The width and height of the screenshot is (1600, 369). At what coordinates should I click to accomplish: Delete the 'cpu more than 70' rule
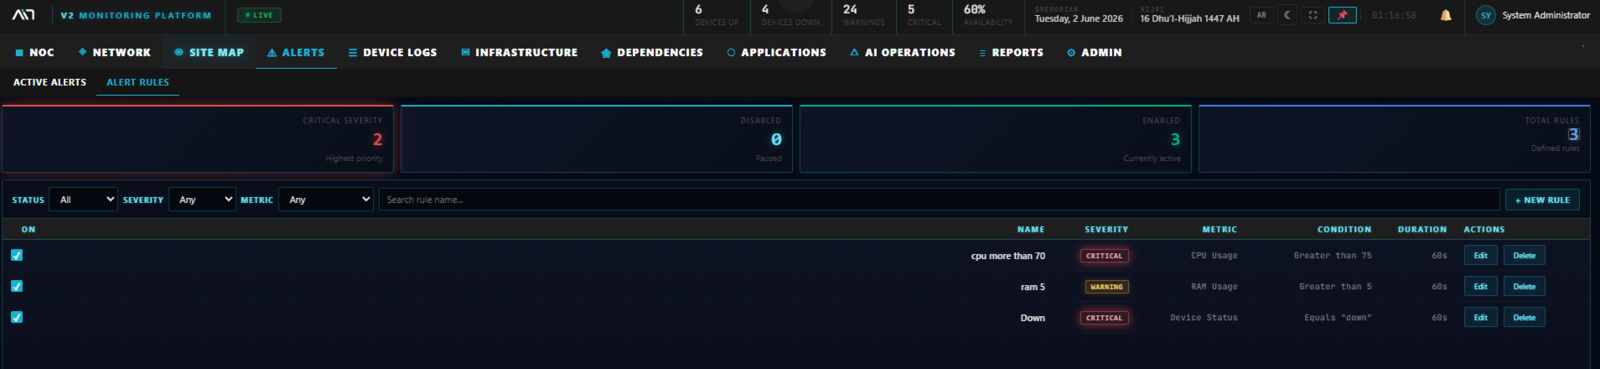(1524, 255)
